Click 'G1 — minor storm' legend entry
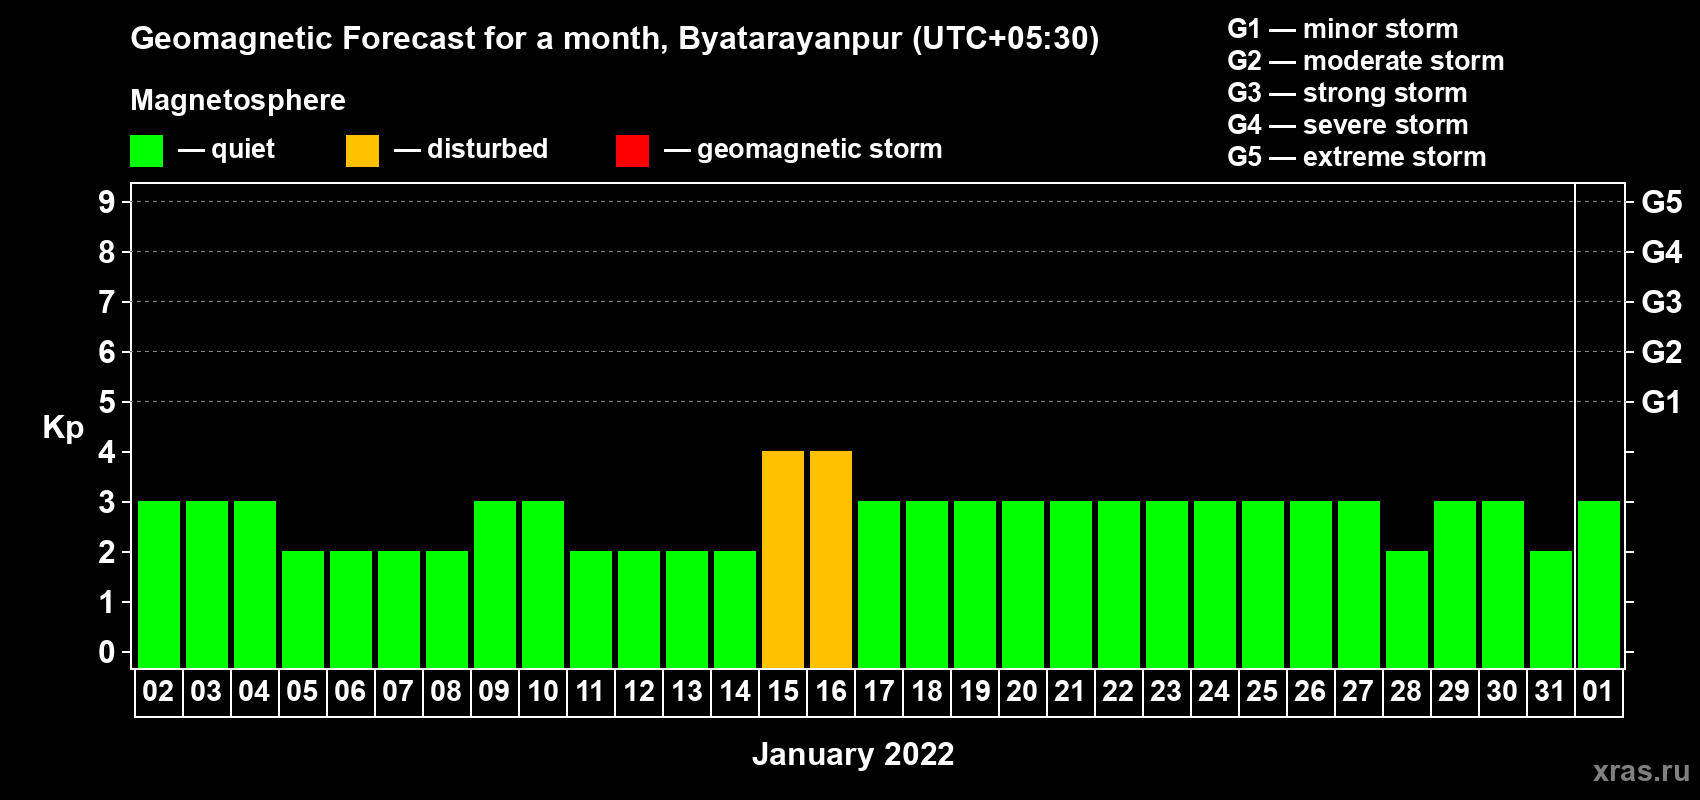This screenshot has height=800, width=1700. [1343, 29]
